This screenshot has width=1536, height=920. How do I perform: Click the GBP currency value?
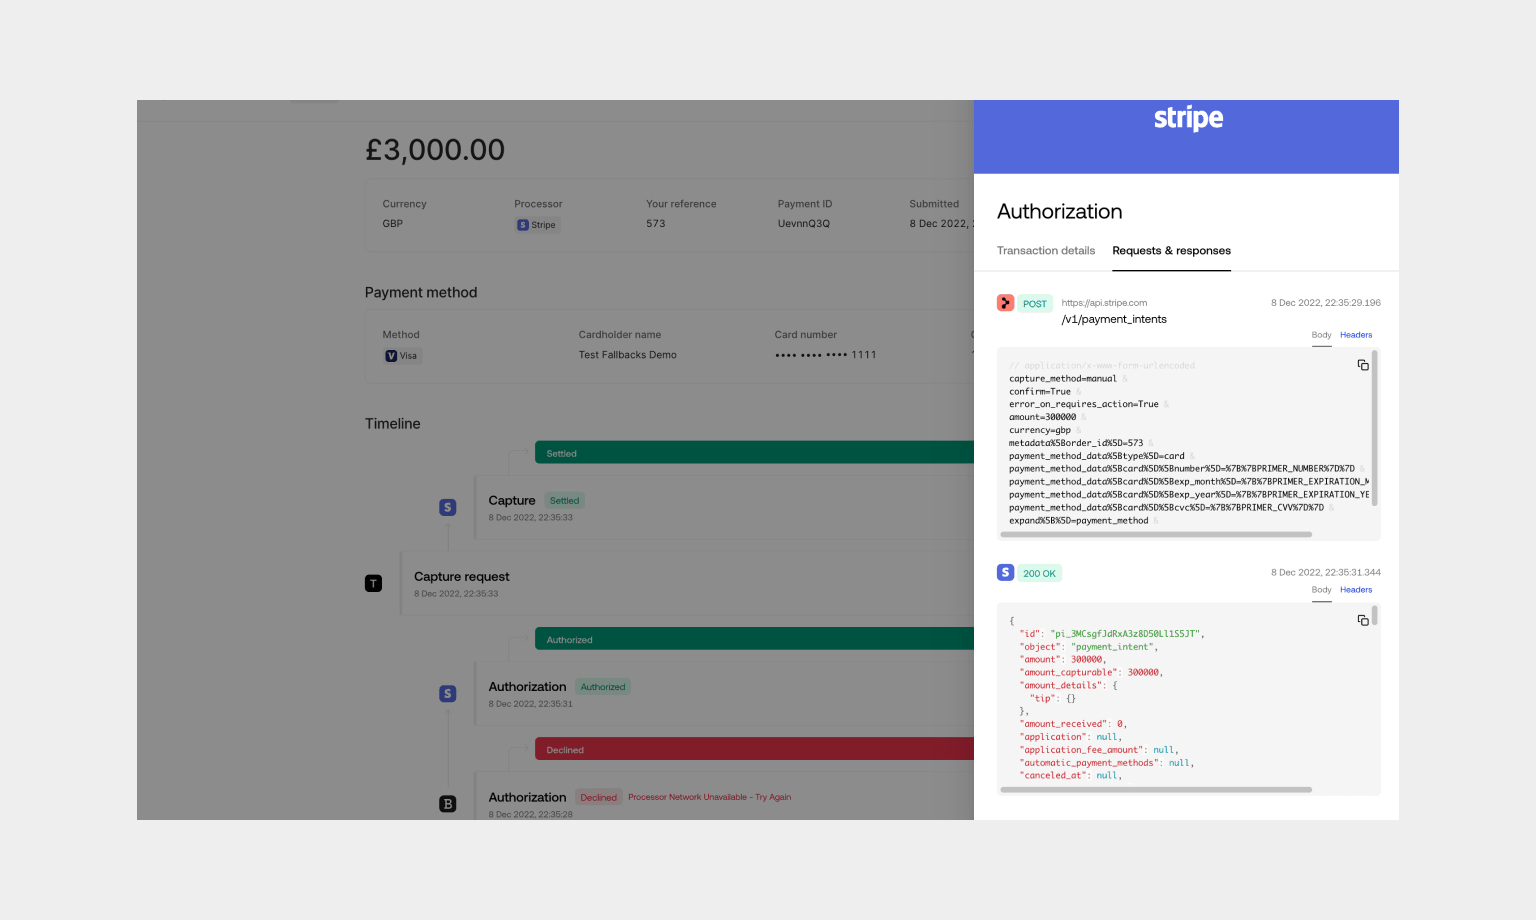pyautogui.click(x=392, y=224)
